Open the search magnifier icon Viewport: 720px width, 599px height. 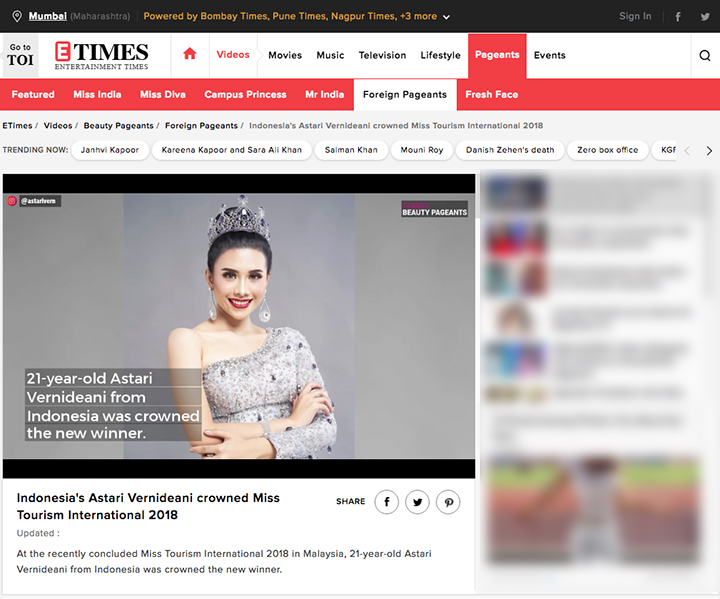pos(705,56)
